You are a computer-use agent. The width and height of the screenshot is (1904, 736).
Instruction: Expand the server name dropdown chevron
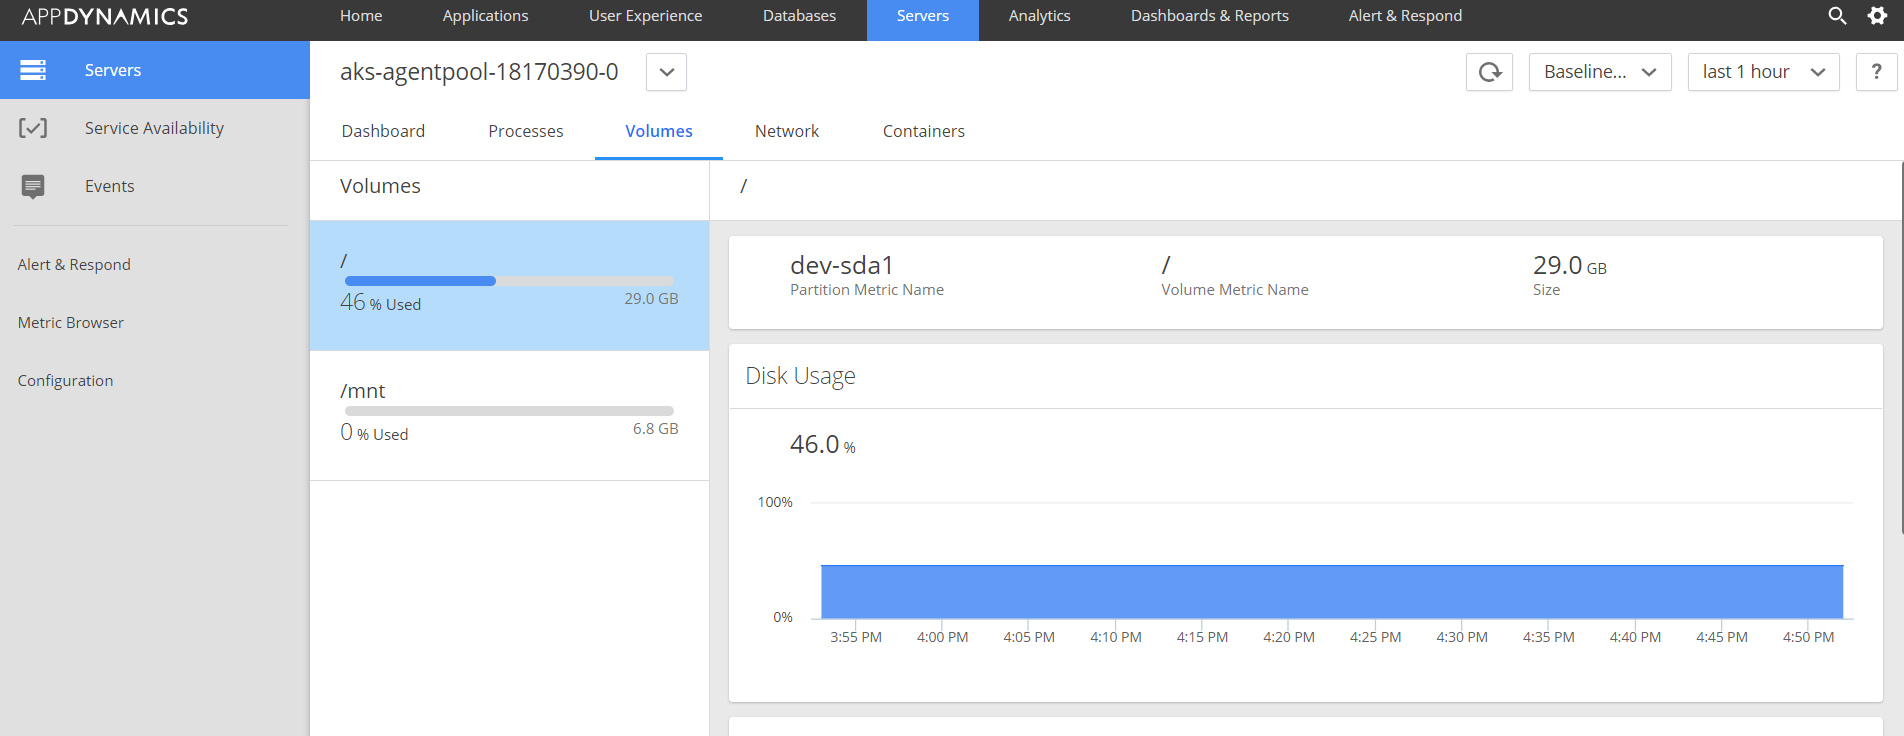point(666,72)
